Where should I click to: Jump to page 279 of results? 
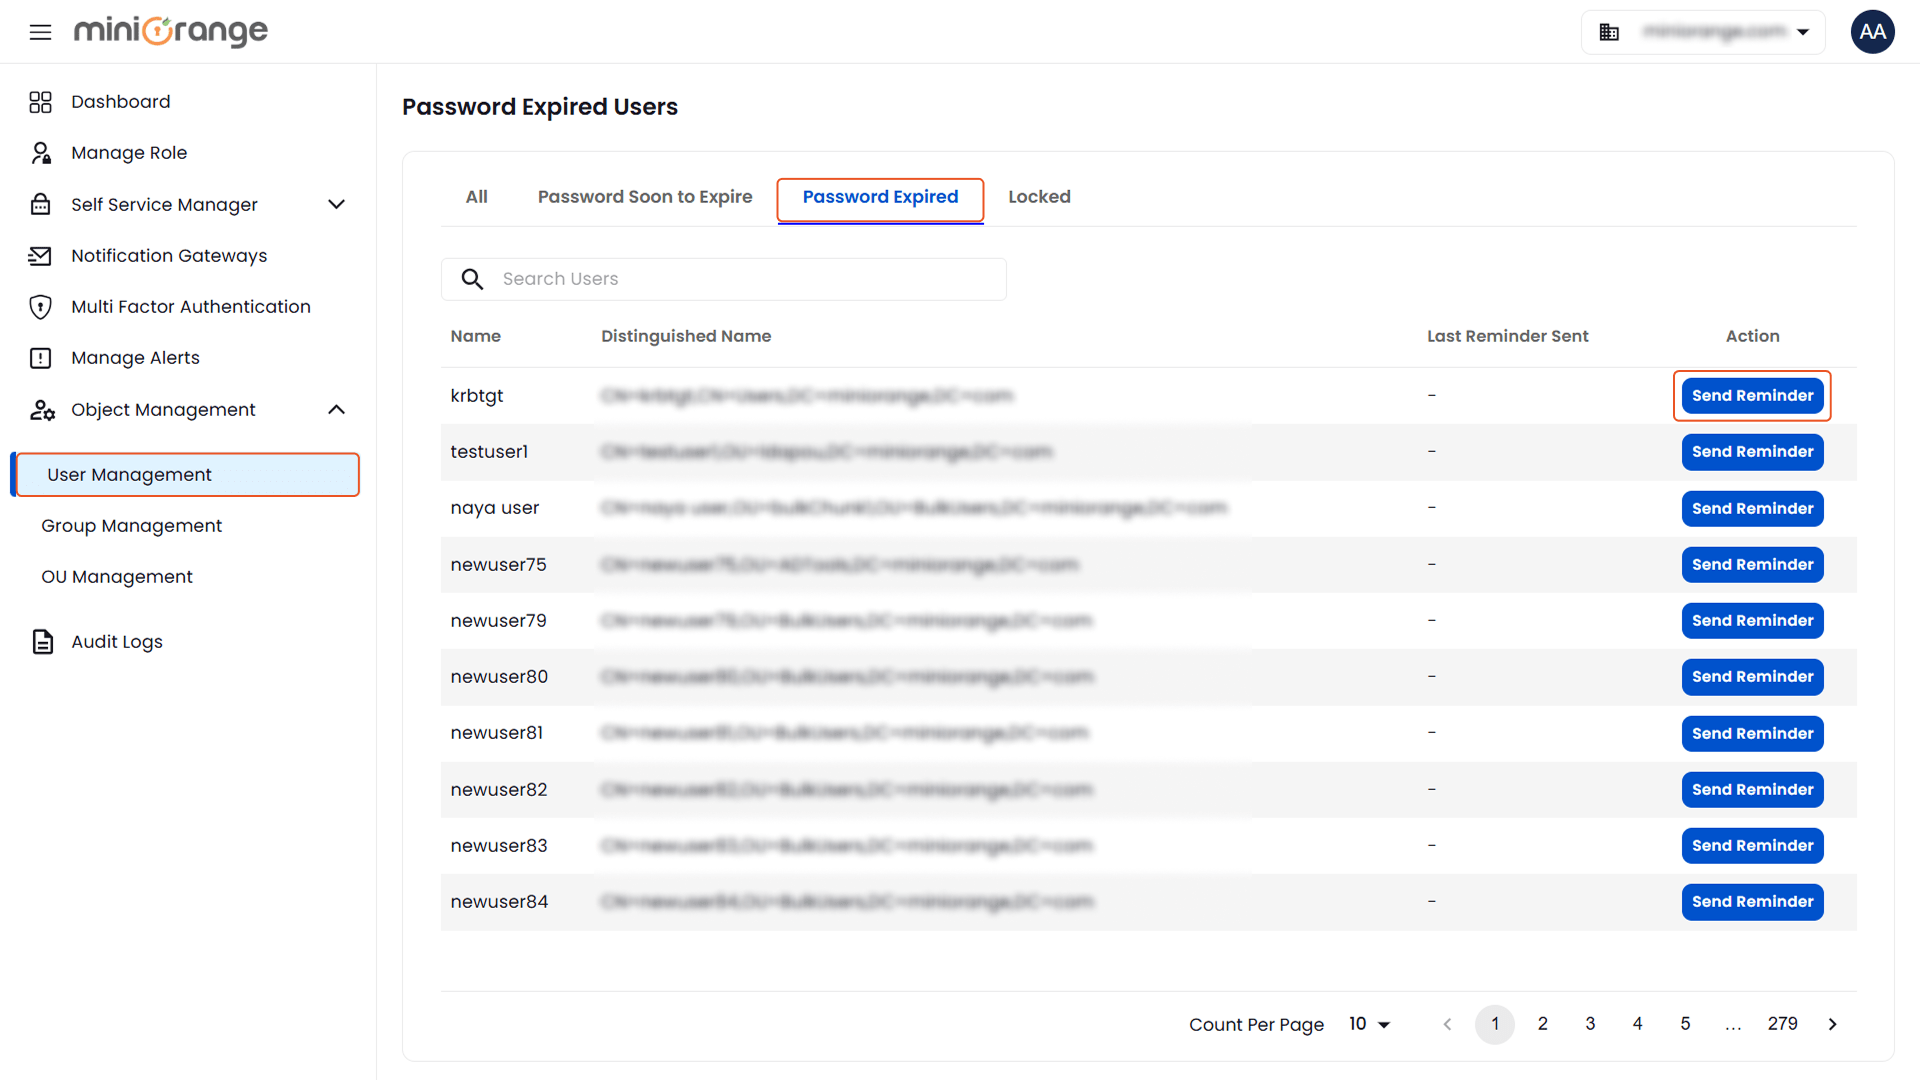coord(1783,1024)
